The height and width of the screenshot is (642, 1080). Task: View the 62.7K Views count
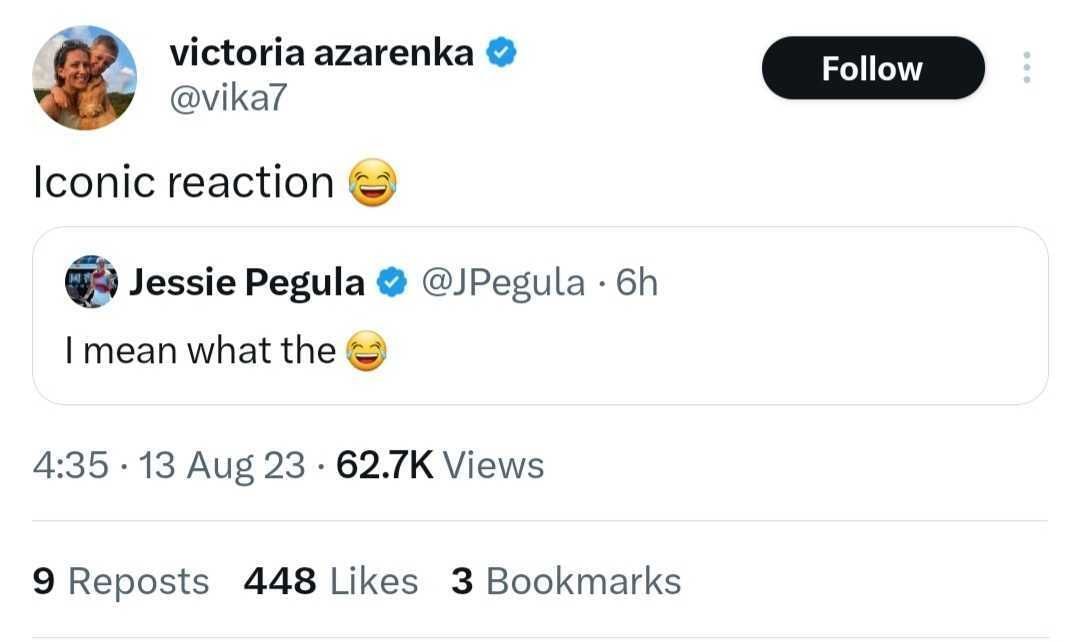[x=440, y=465]
